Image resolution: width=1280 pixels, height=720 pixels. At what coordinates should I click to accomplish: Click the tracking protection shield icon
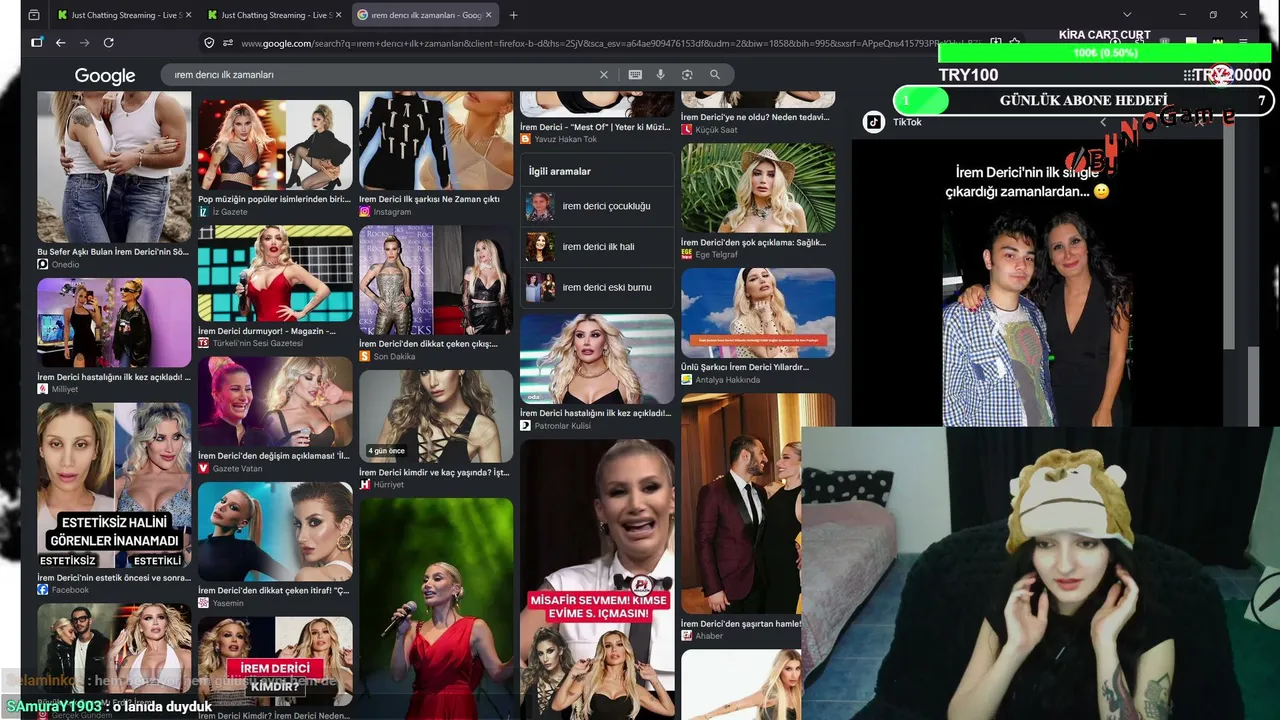tap(209, 43)
